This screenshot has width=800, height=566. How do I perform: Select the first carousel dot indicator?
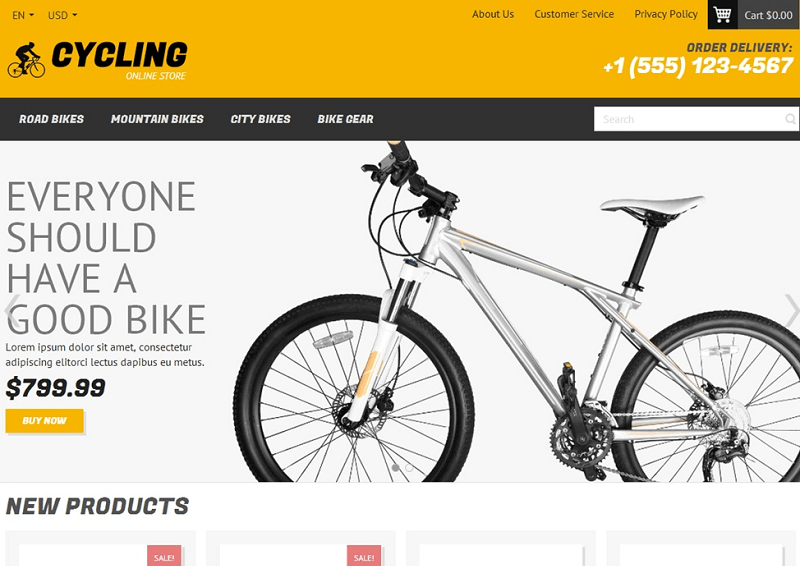coord(395,467)
